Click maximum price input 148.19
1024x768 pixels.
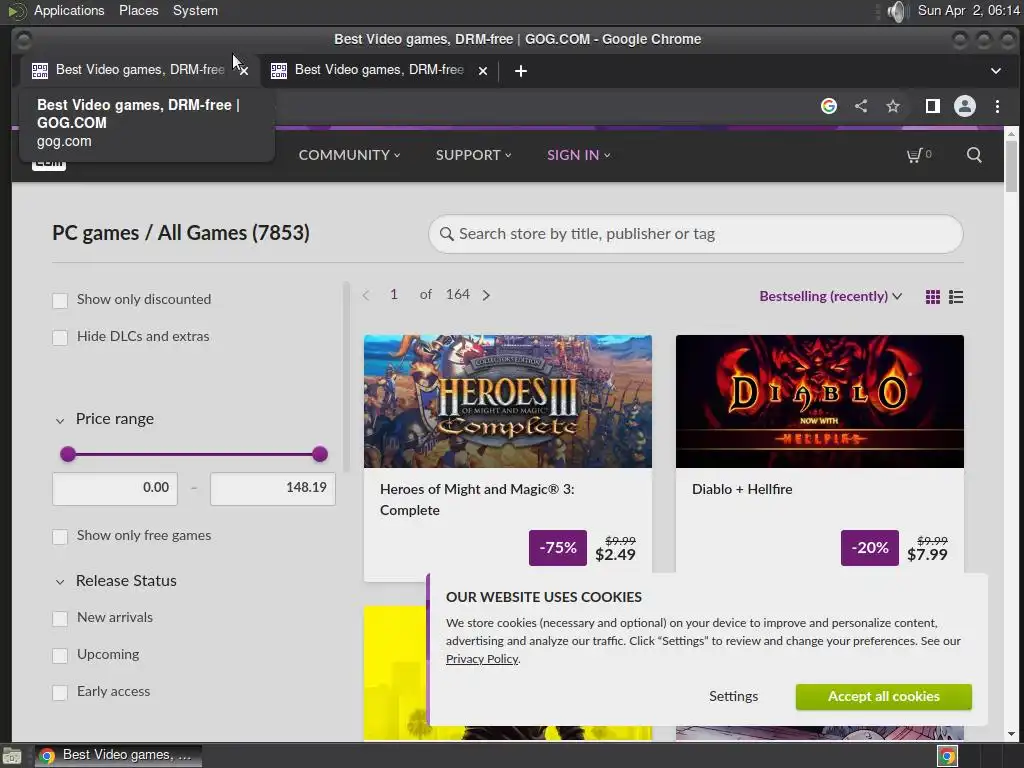(x=272, y=488)
